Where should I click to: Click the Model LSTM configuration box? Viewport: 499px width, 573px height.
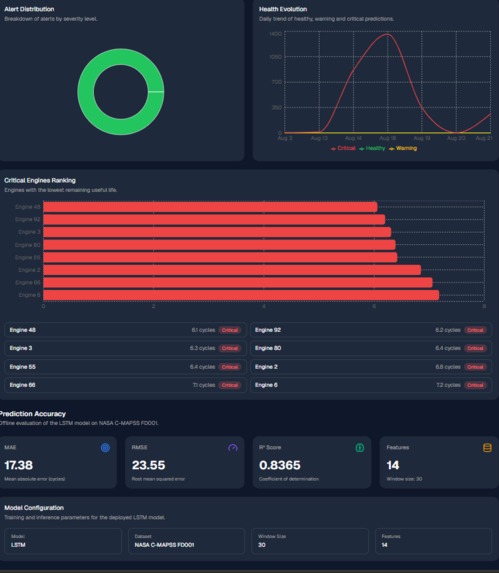[63, 541]
